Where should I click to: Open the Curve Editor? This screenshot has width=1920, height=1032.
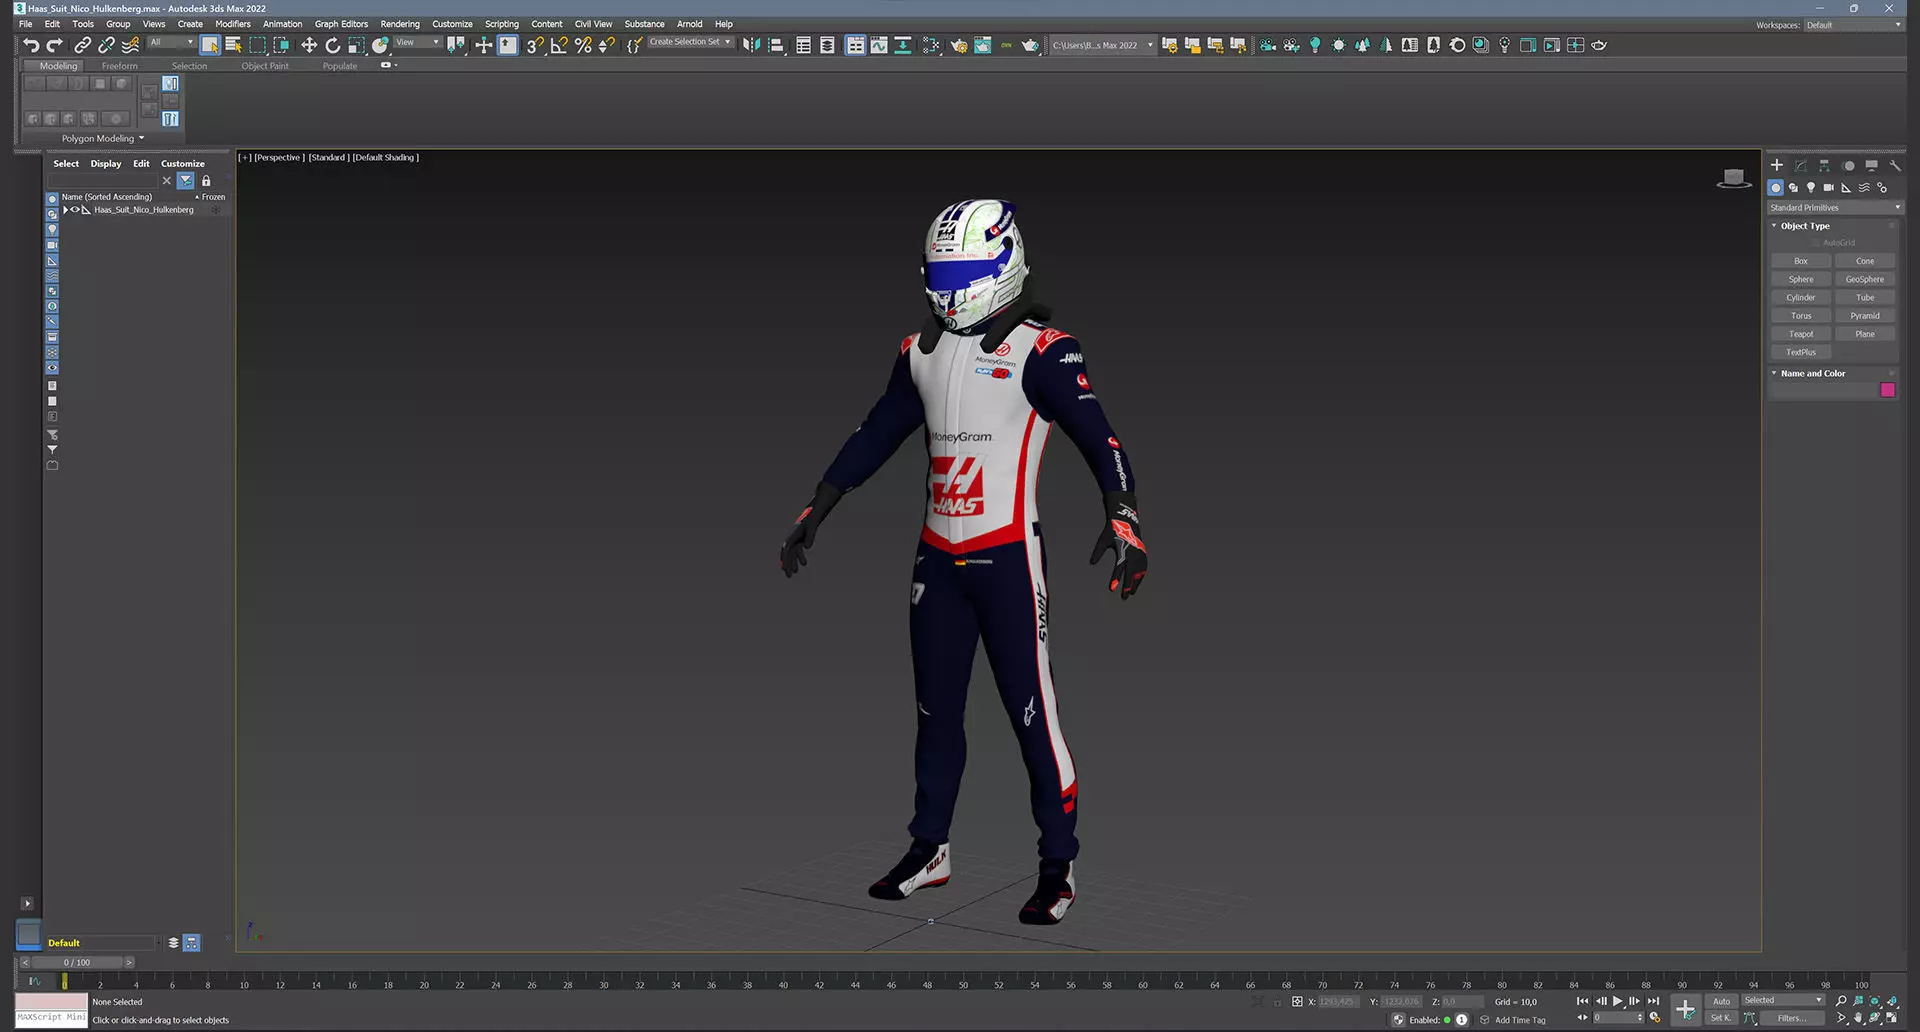(x=879, y=45)
